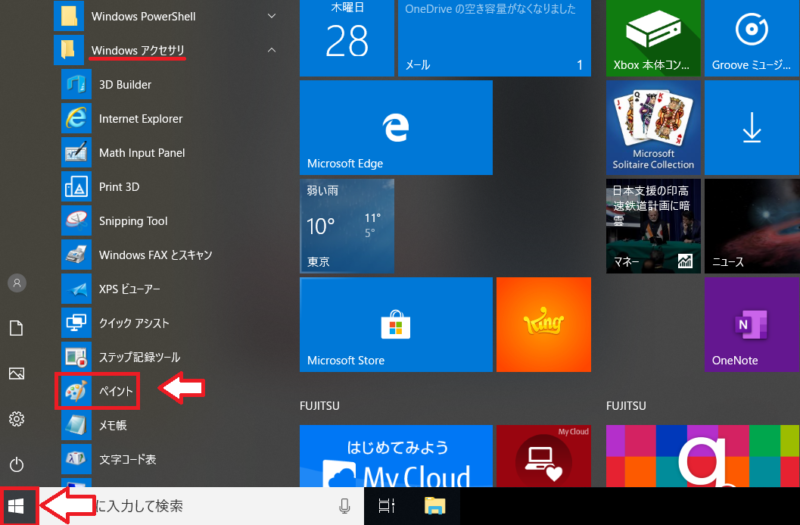Screen dimensions: 800x525
Task: Open ペイント (Paint) app
Action: click(97, 391)
